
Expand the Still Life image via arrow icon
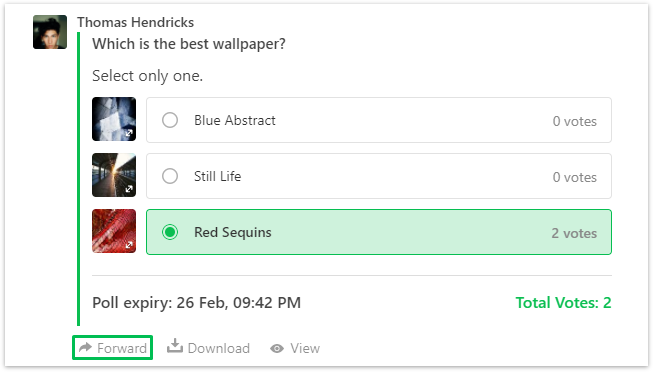pos(129,189)
